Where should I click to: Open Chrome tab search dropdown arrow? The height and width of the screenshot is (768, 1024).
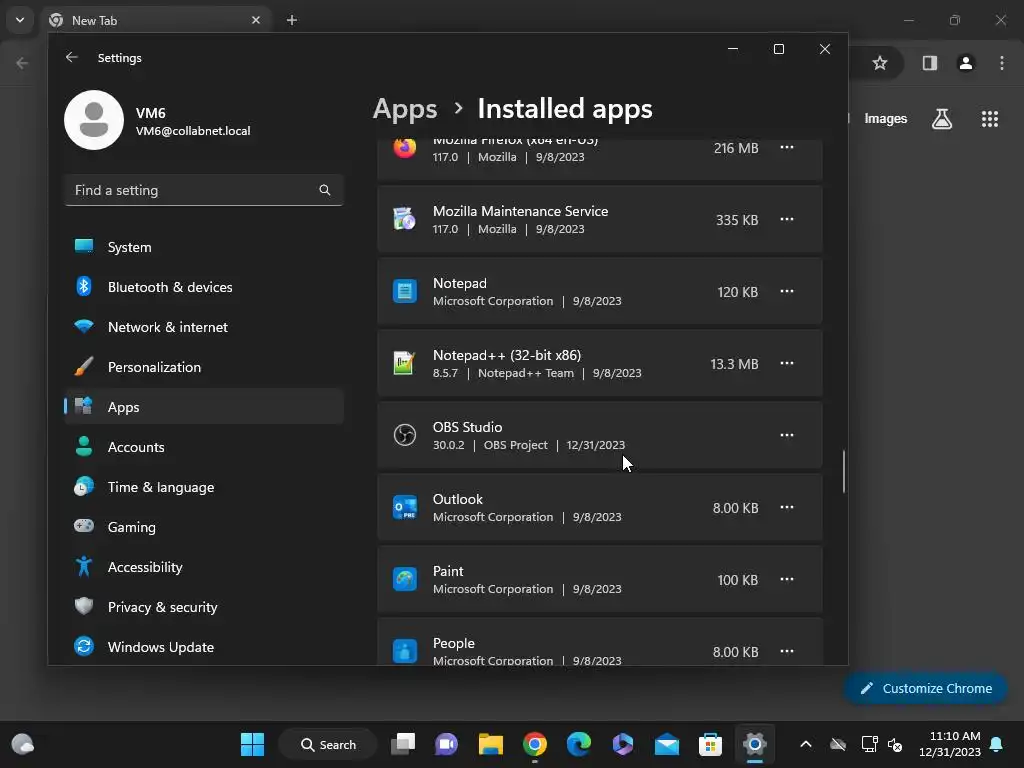pyautogui.click(x=20, y=20)
